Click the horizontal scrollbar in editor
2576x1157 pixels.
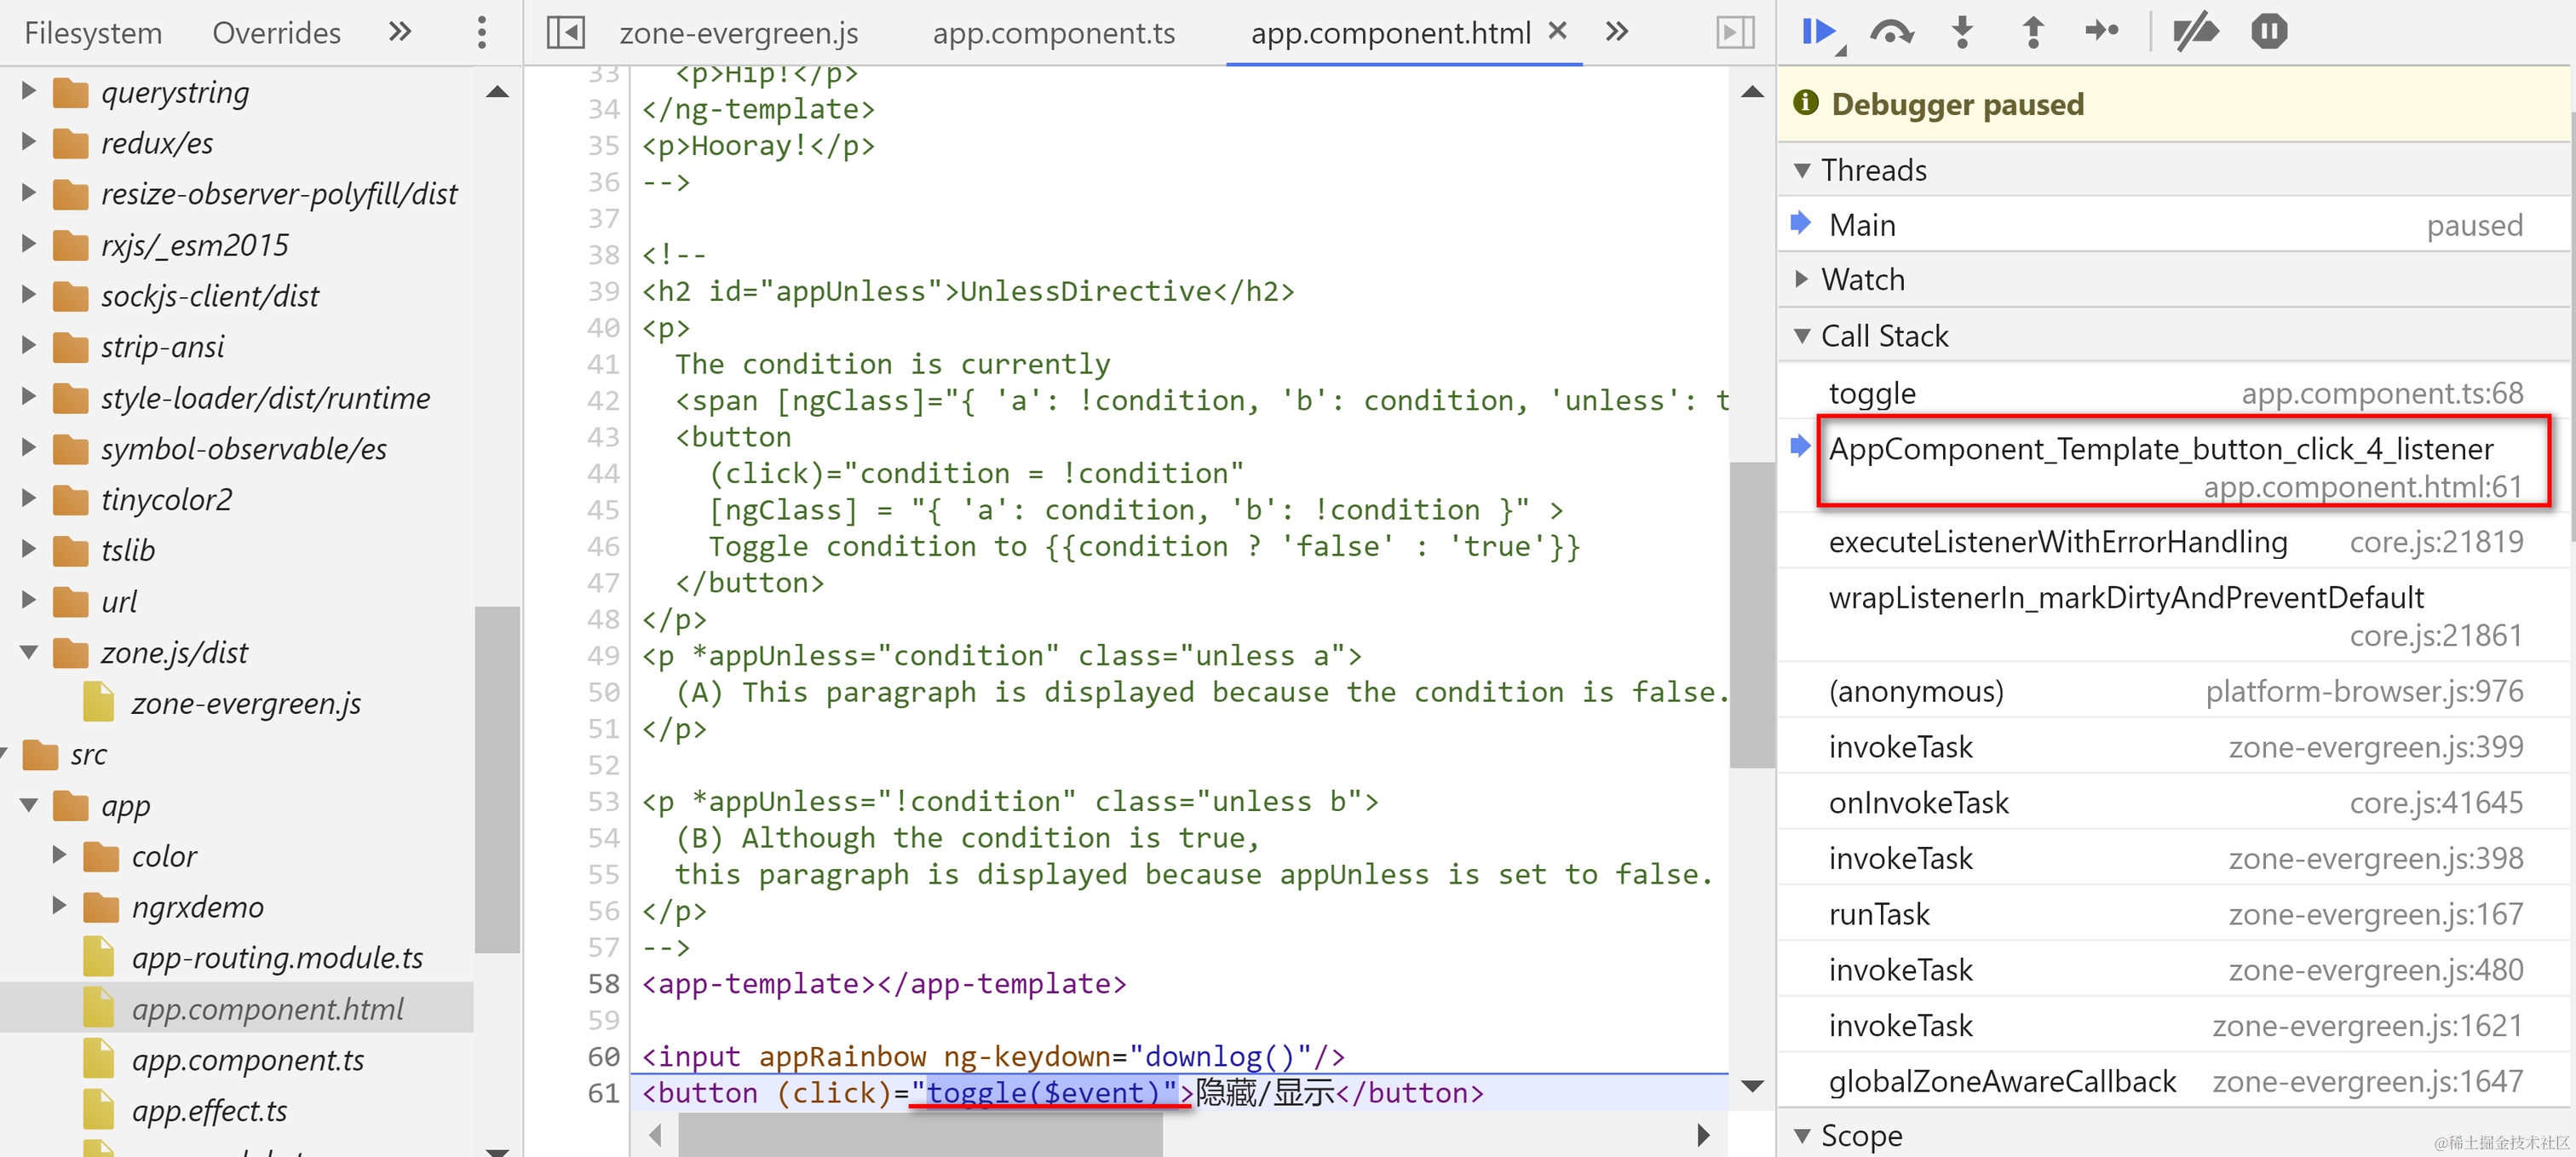point(920,1135)
